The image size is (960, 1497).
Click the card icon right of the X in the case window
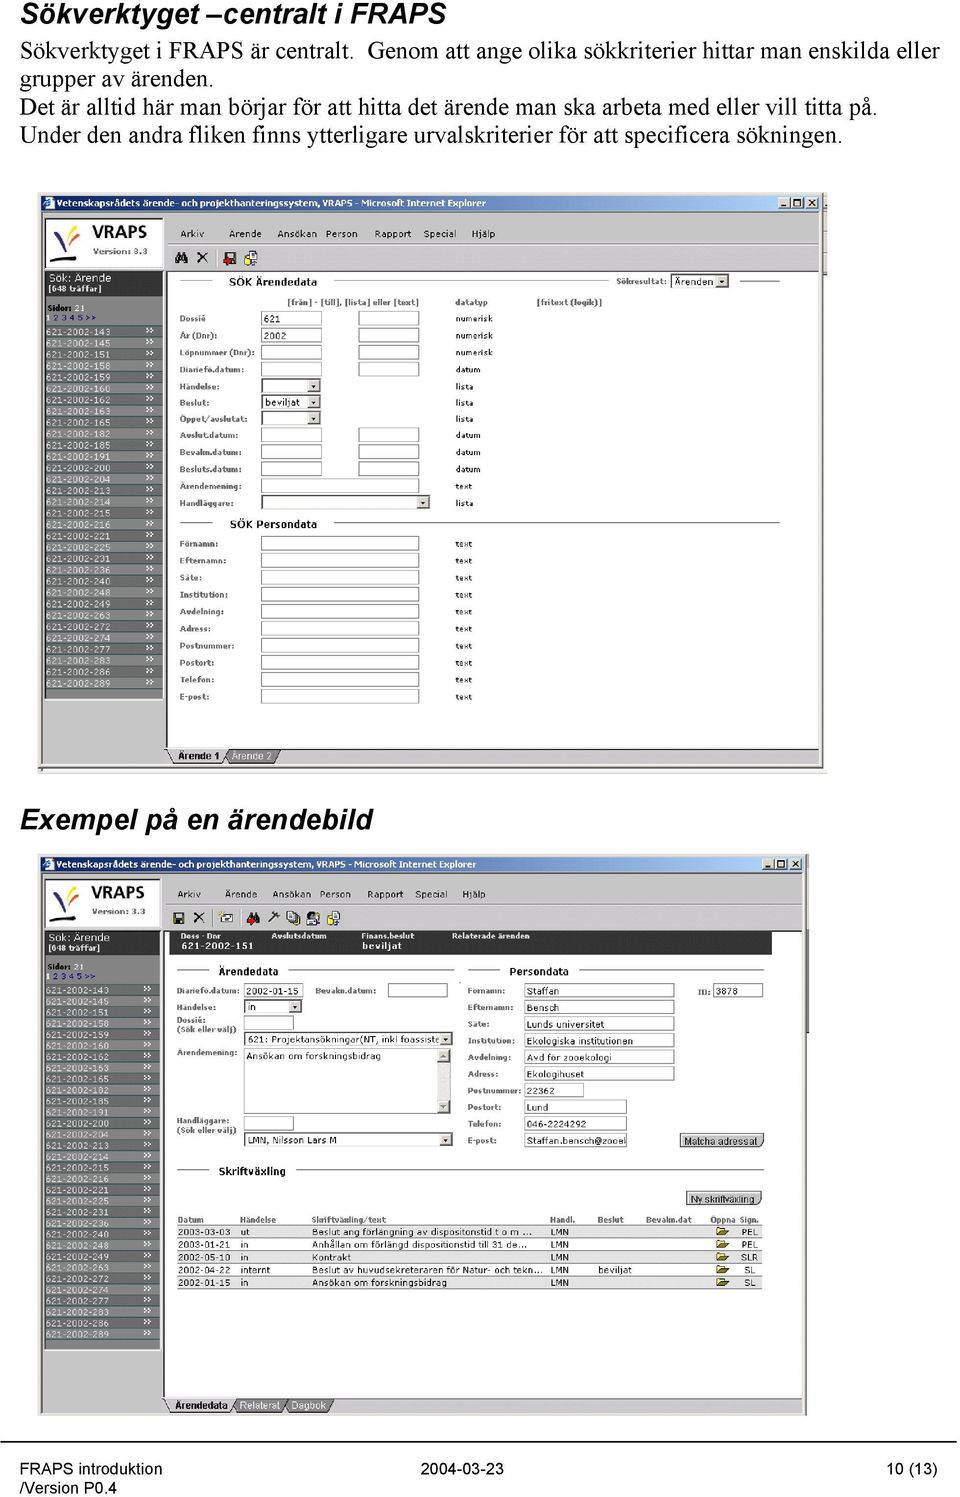pyautogui.click(x=226, y=918)
